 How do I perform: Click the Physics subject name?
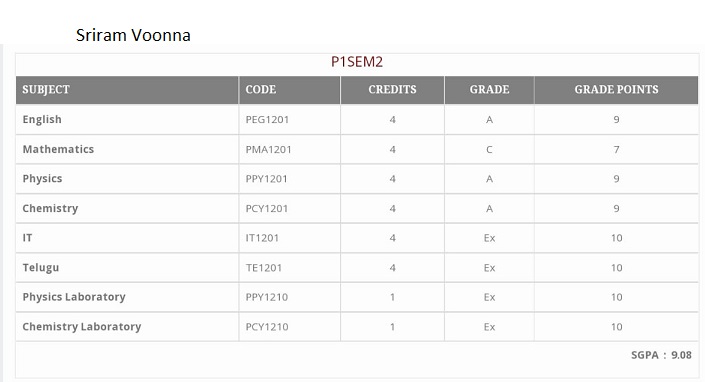(42, 179)
